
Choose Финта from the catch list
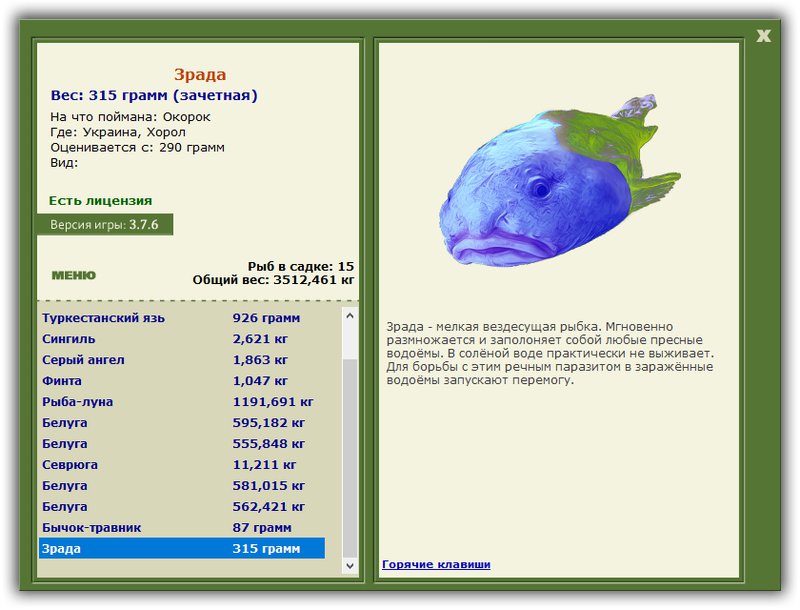[182, 380]
